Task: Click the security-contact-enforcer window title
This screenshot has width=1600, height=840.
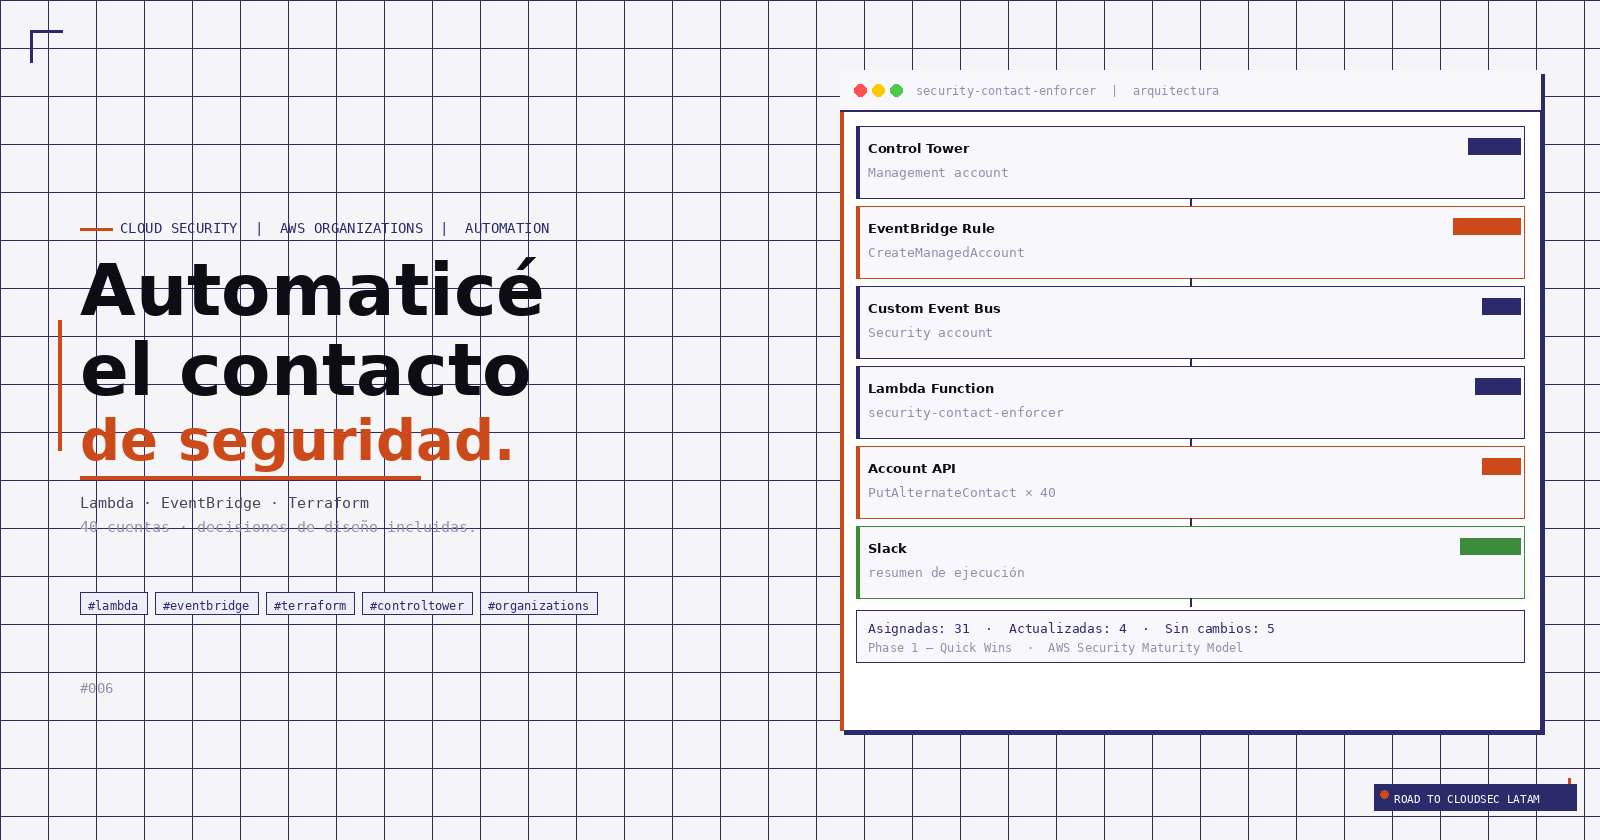Action: click(1005, 91)
